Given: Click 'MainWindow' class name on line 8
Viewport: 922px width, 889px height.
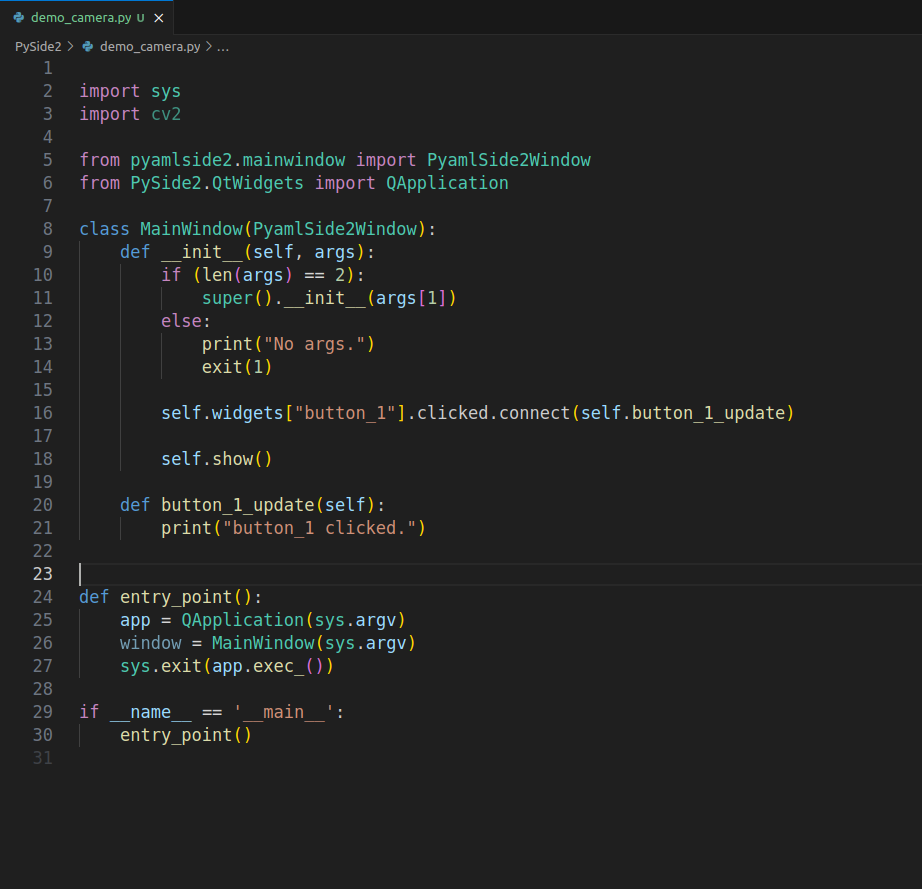Looking at the screenshot, I should point(192,229).
